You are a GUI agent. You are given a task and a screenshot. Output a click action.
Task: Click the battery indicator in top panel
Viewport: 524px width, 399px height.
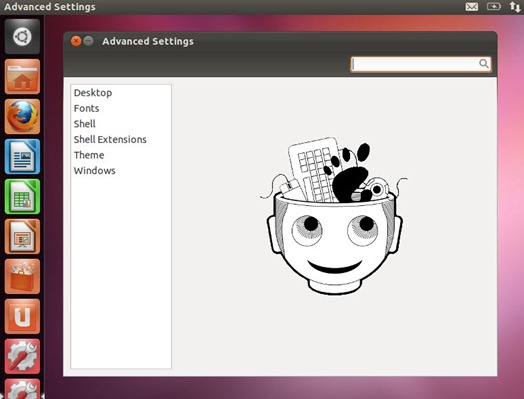click(494, 6)
